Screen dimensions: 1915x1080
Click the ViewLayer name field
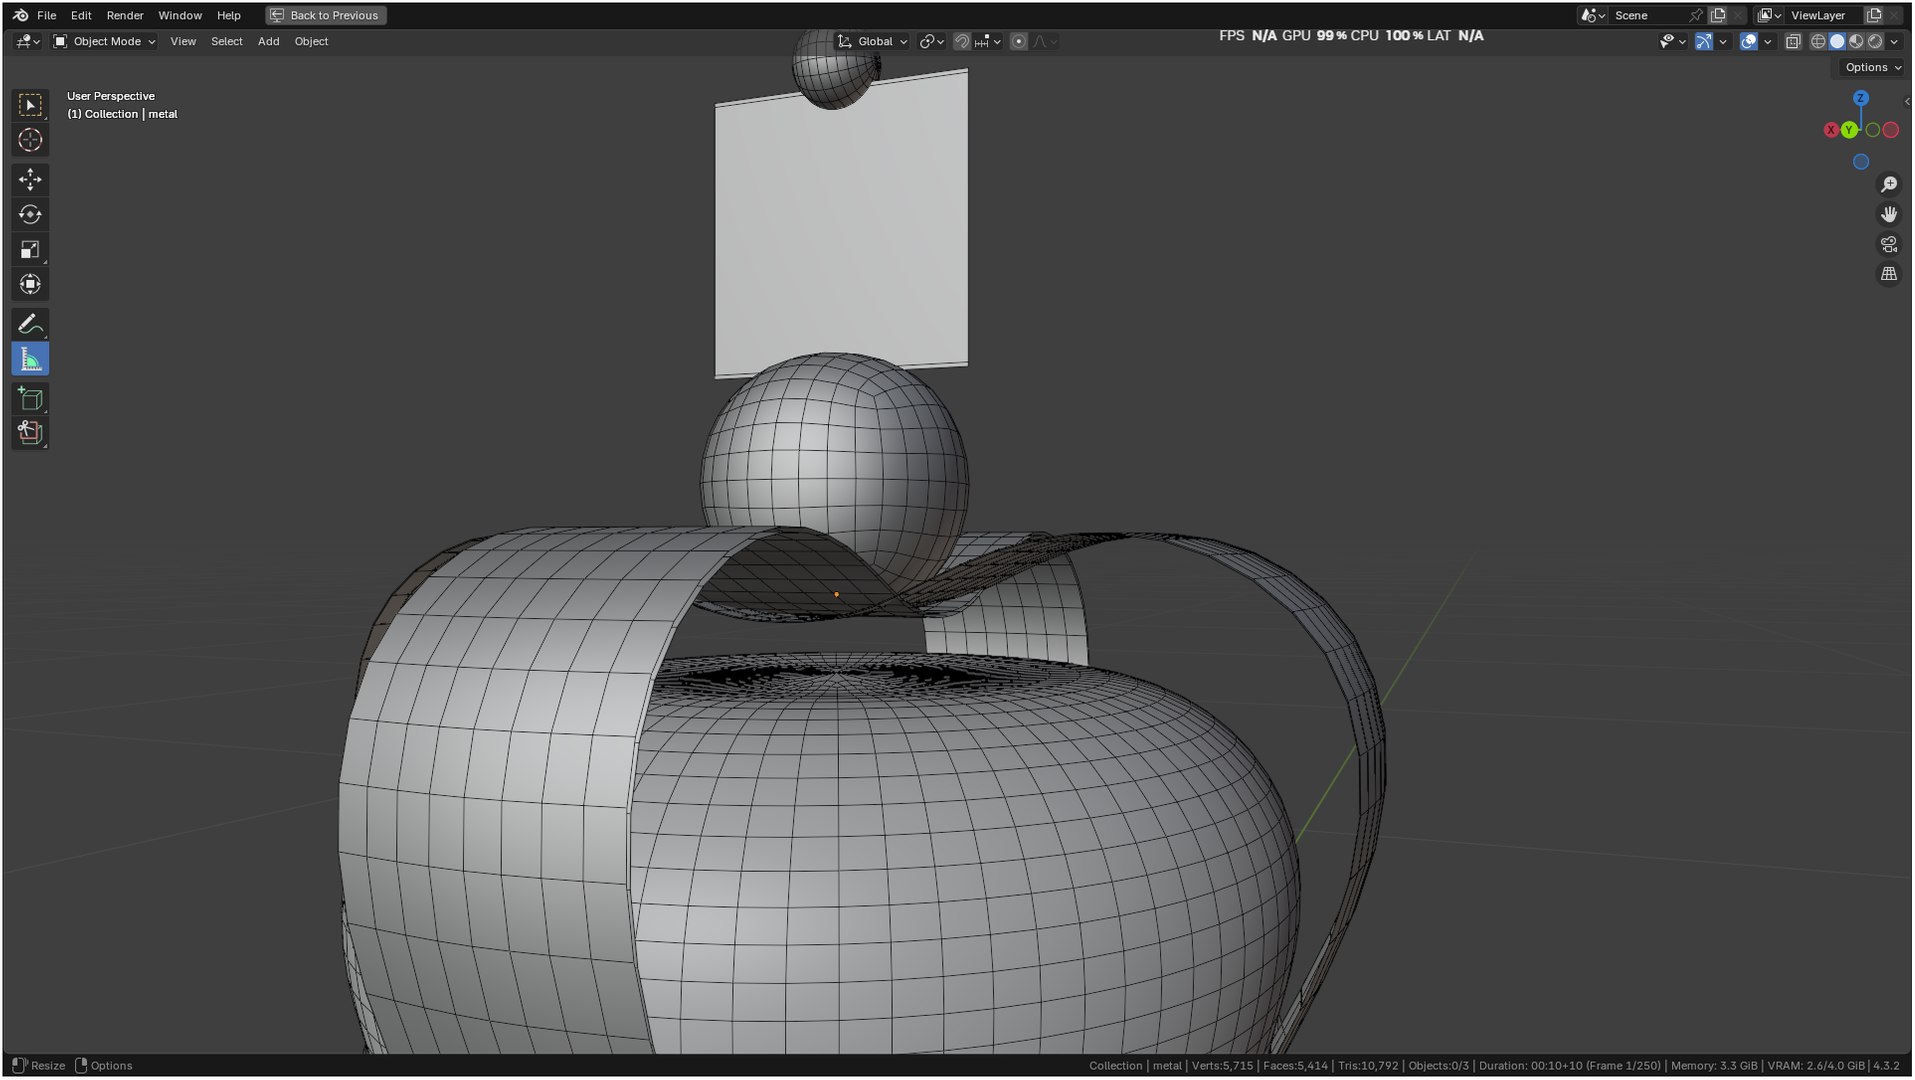tap(1825, 15)
